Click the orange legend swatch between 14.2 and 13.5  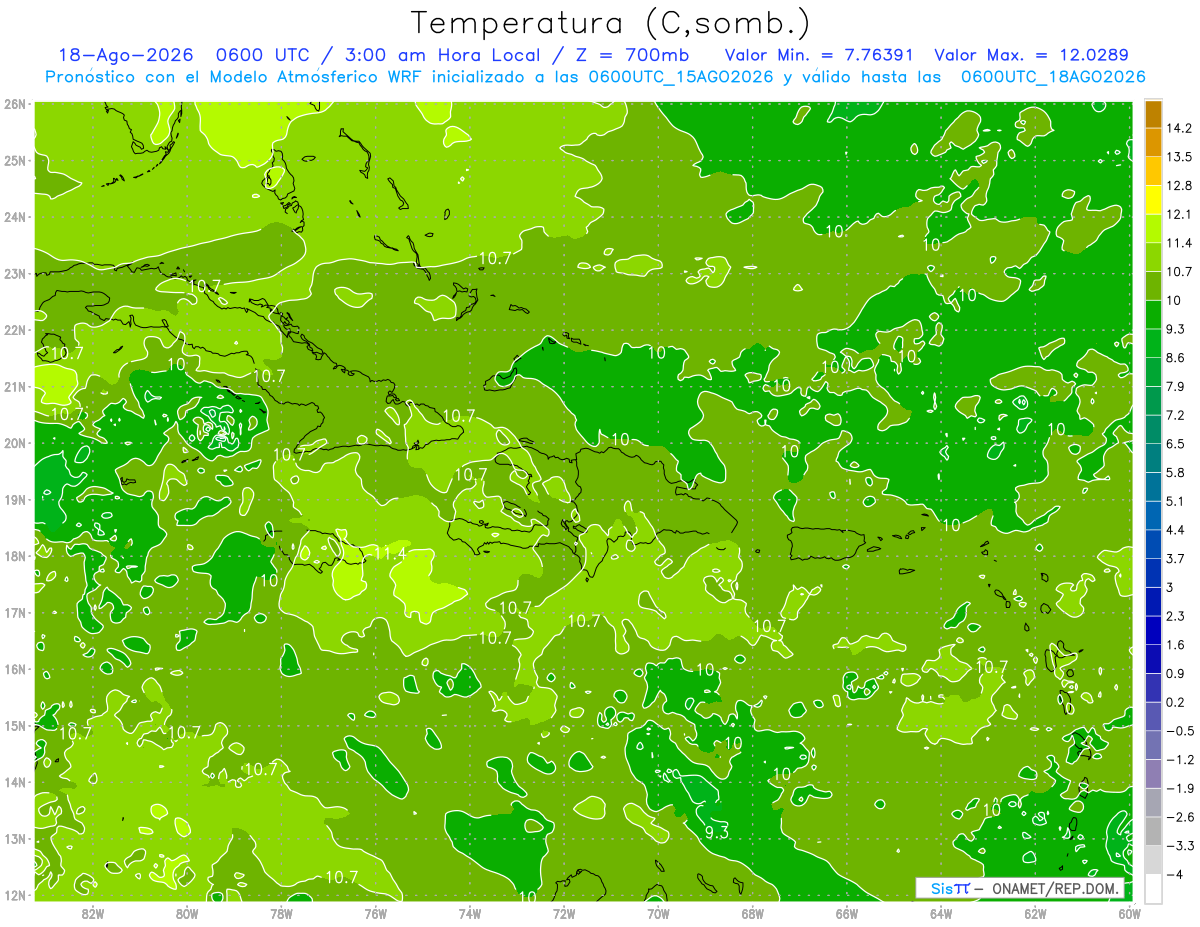point(1153,143)
